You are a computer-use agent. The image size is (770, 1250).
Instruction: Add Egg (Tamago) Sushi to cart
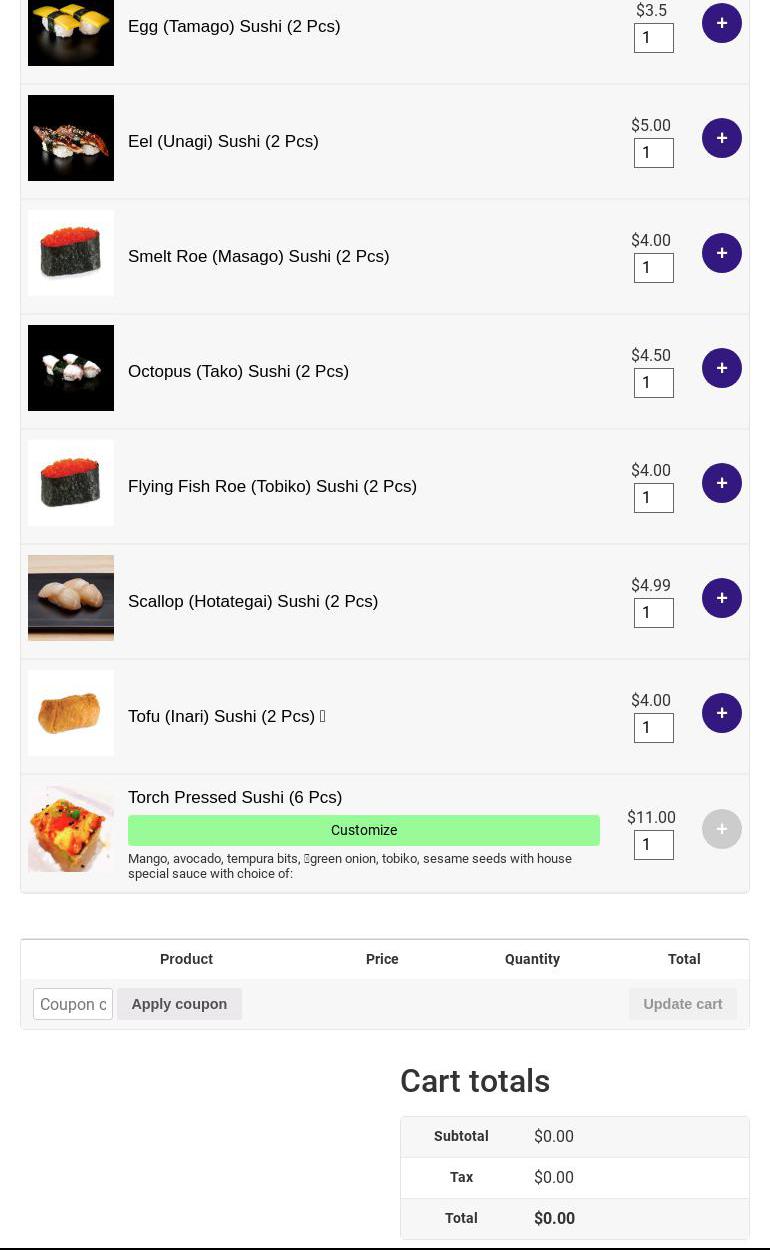pyautogui.click(x=721, y=23)
